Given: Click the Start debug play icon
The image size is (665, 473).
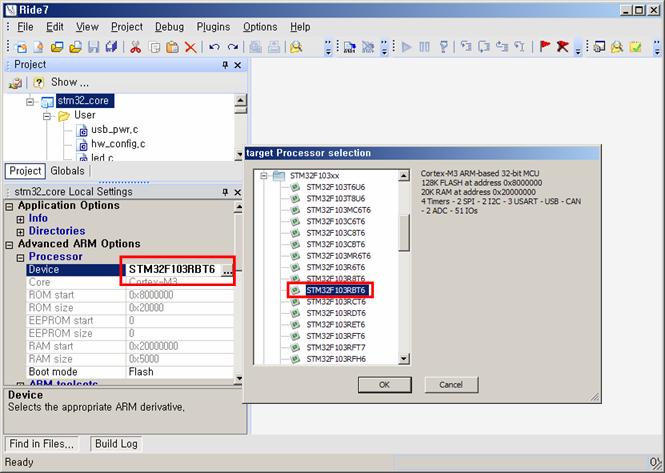Looking at the screenshot, I should click(407, 47).
